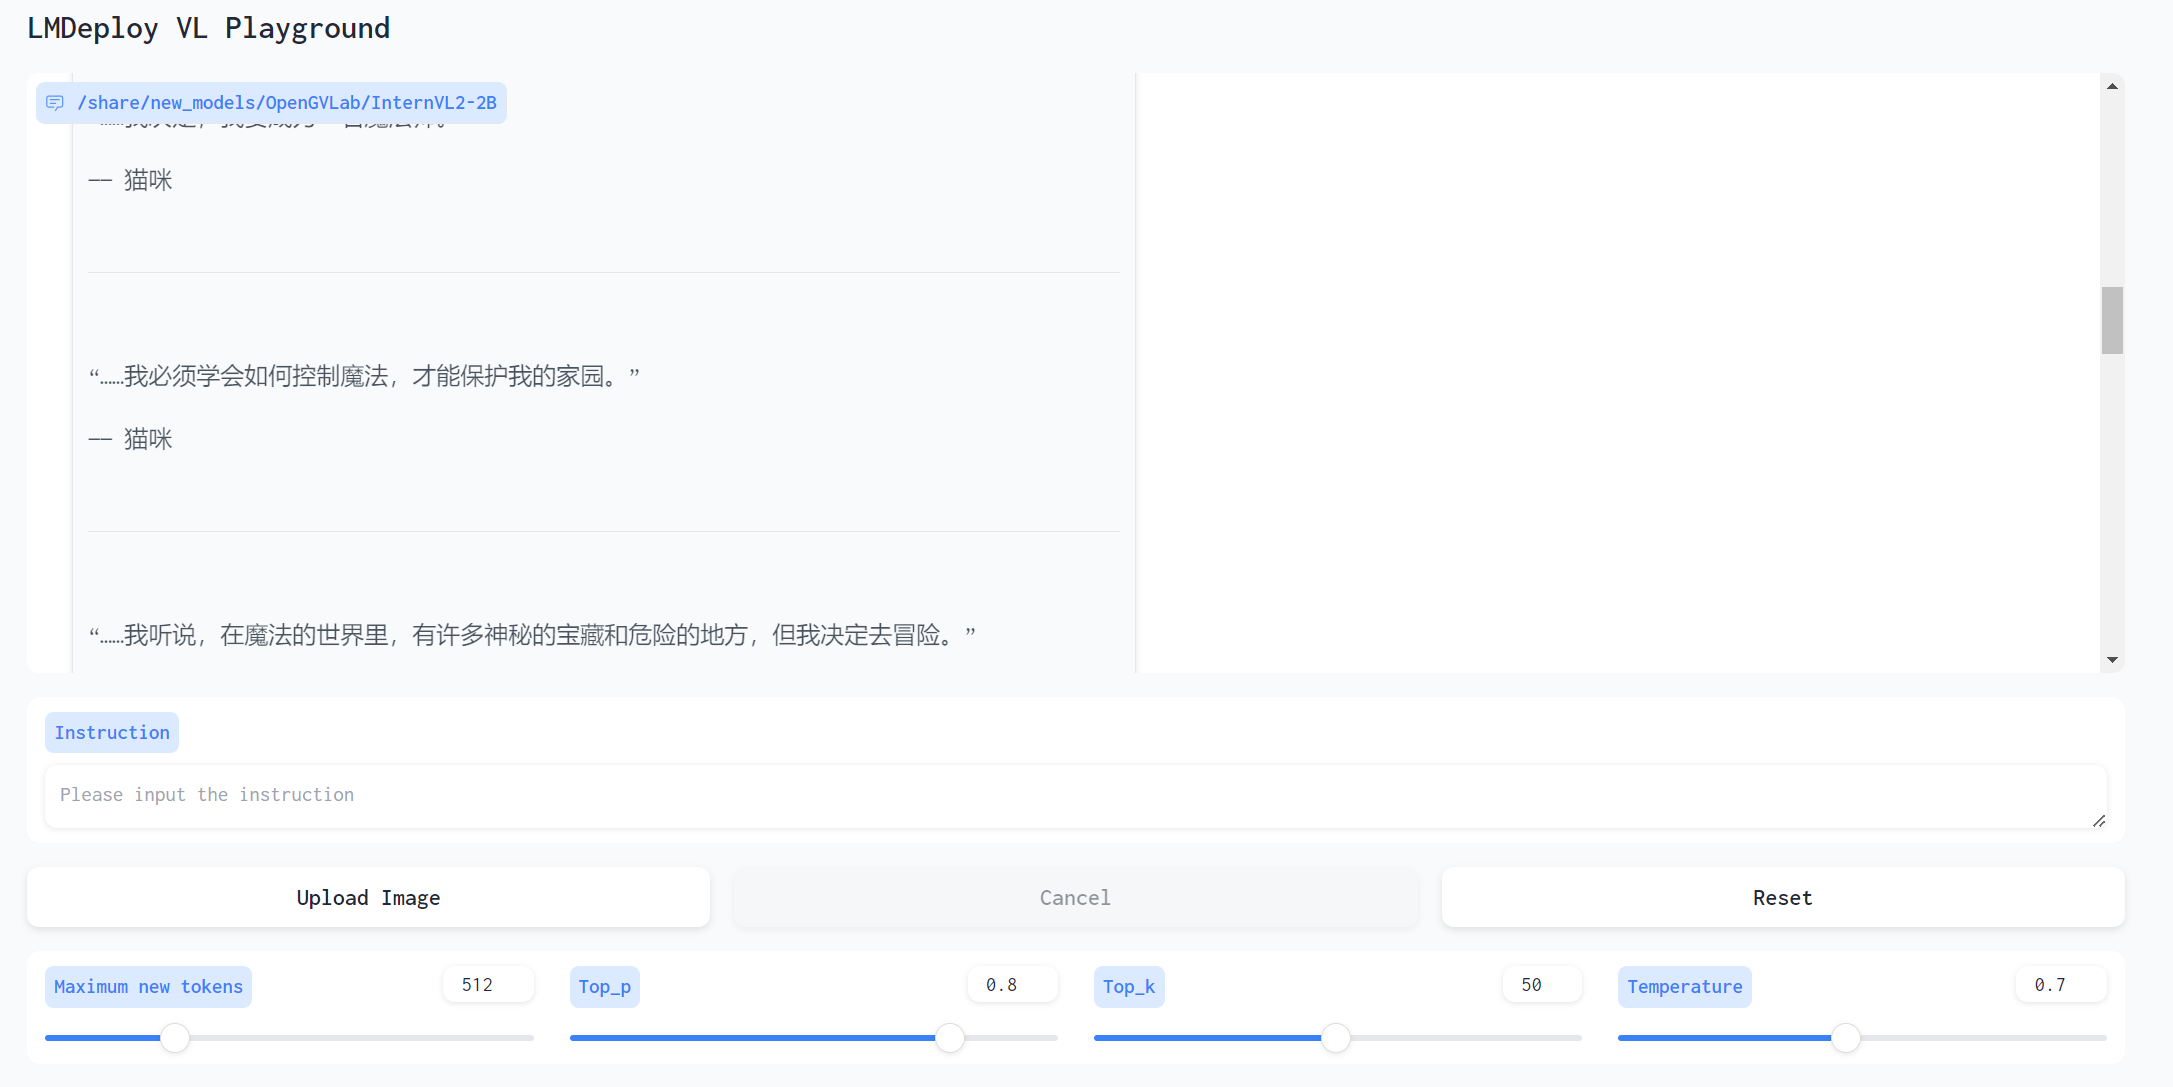Click the Top_k slider handle
Image resolution: width=2173 pixels, height=1087 pixels.
click(x=1336, y=1038)
